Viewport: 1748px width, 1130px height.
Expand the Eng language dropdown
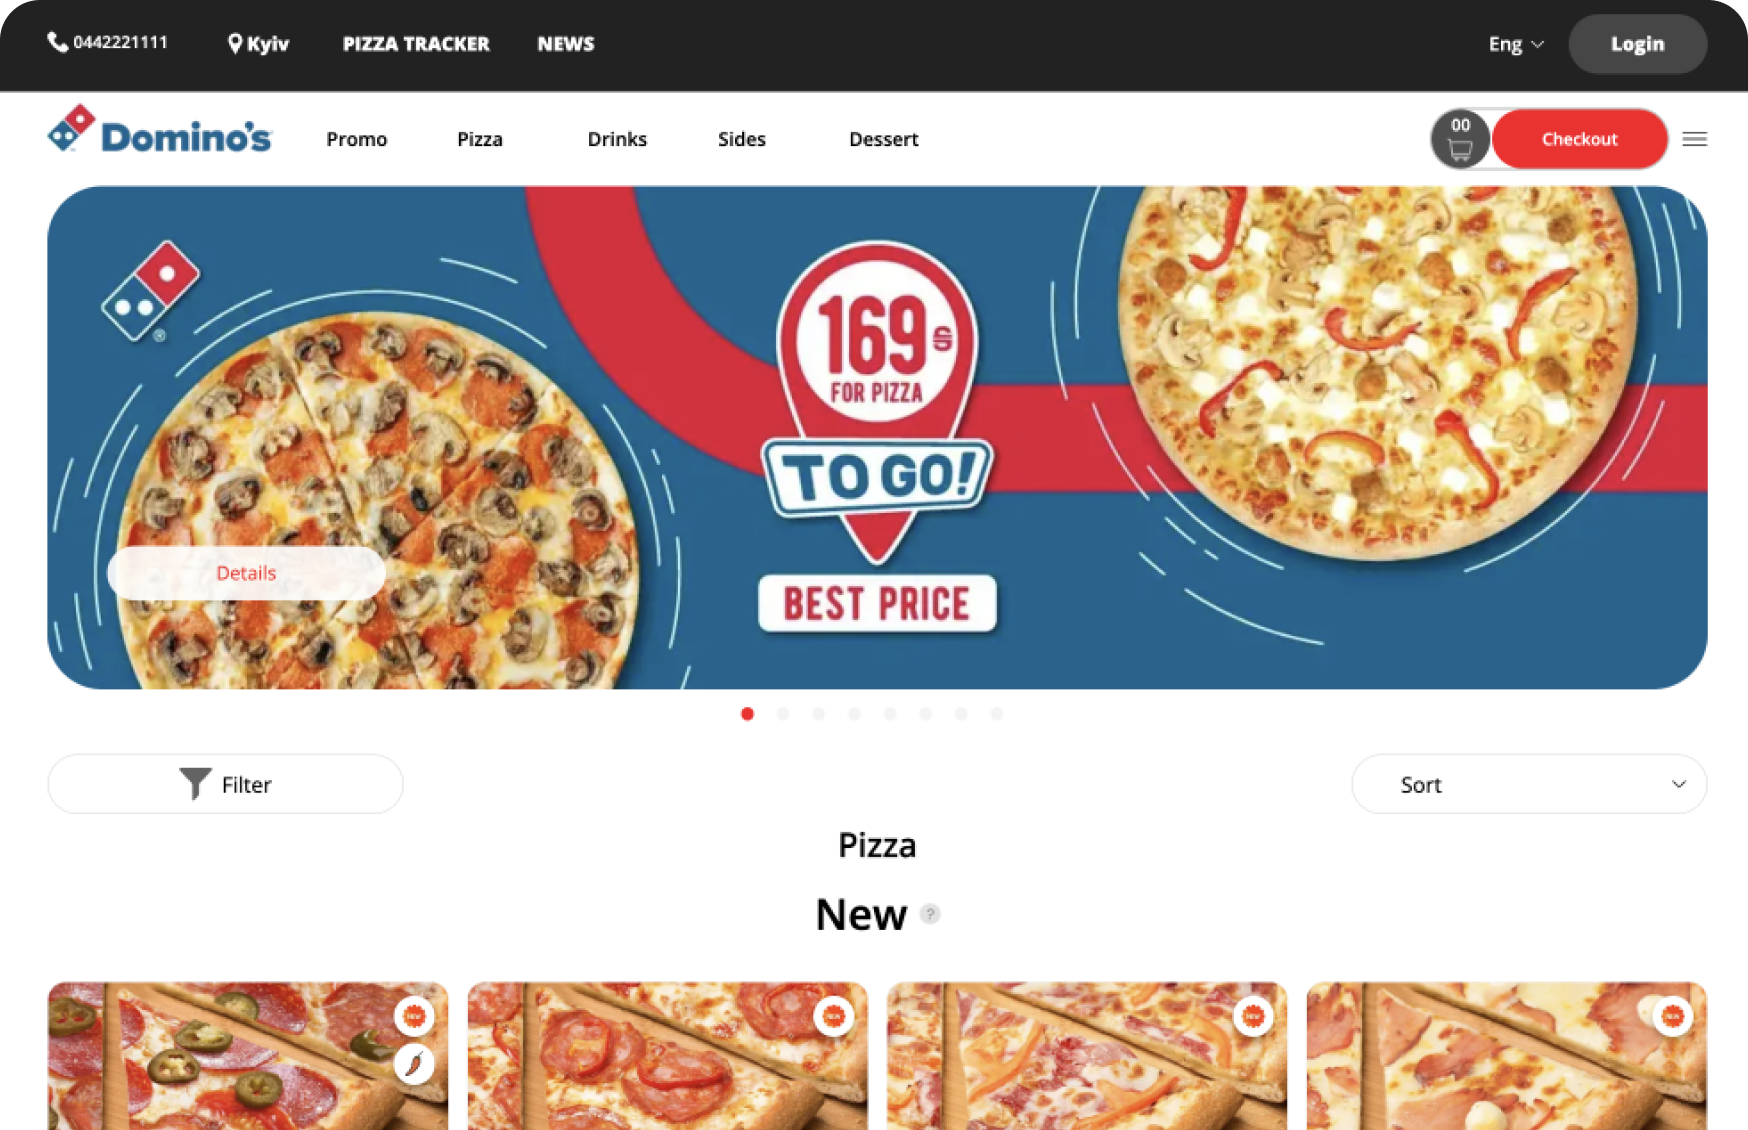tap(1516, 44)
